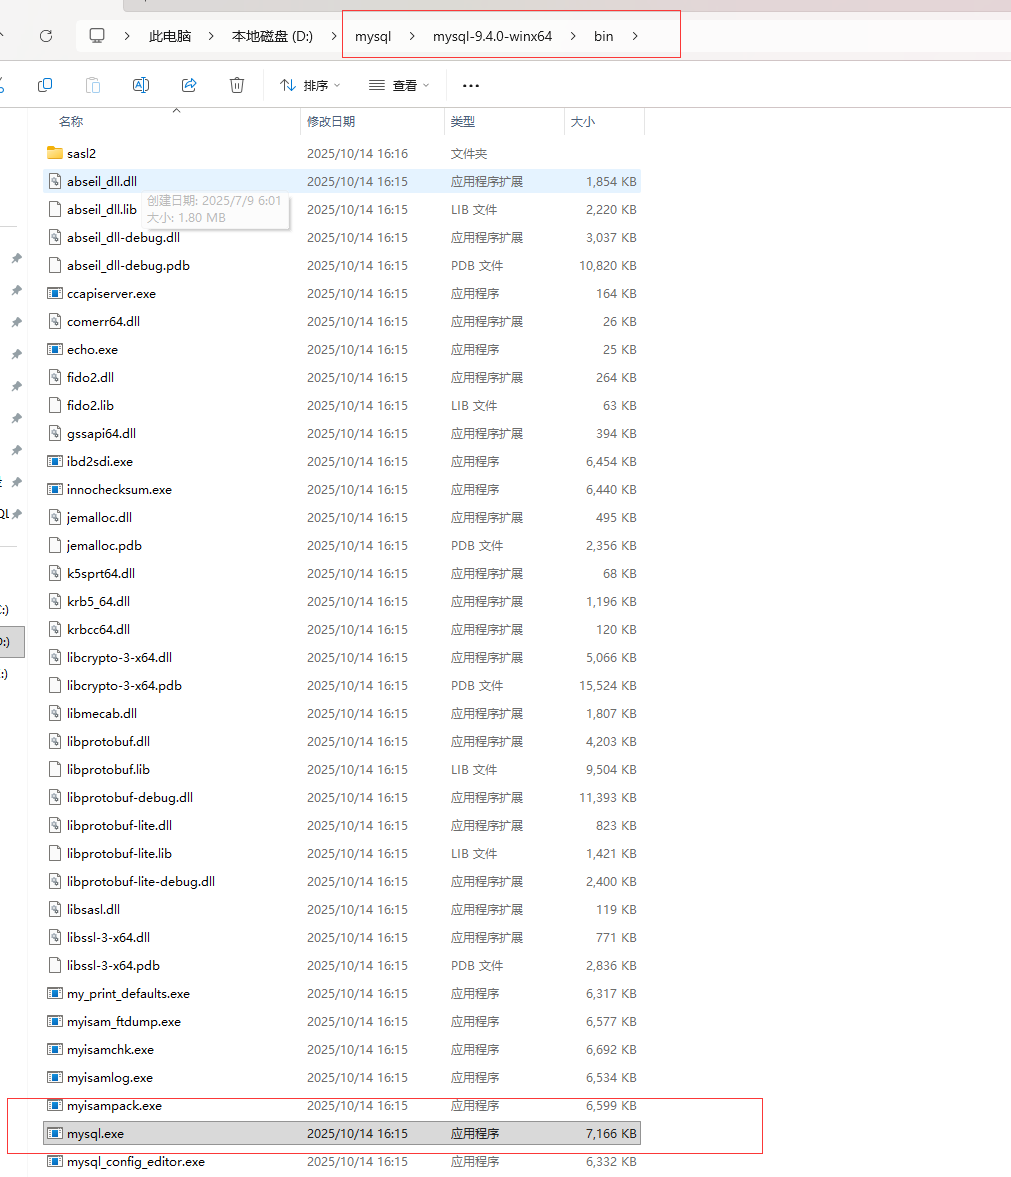
Task: Select the ibd2sdi.exe application icon
Action: [55, 461]
